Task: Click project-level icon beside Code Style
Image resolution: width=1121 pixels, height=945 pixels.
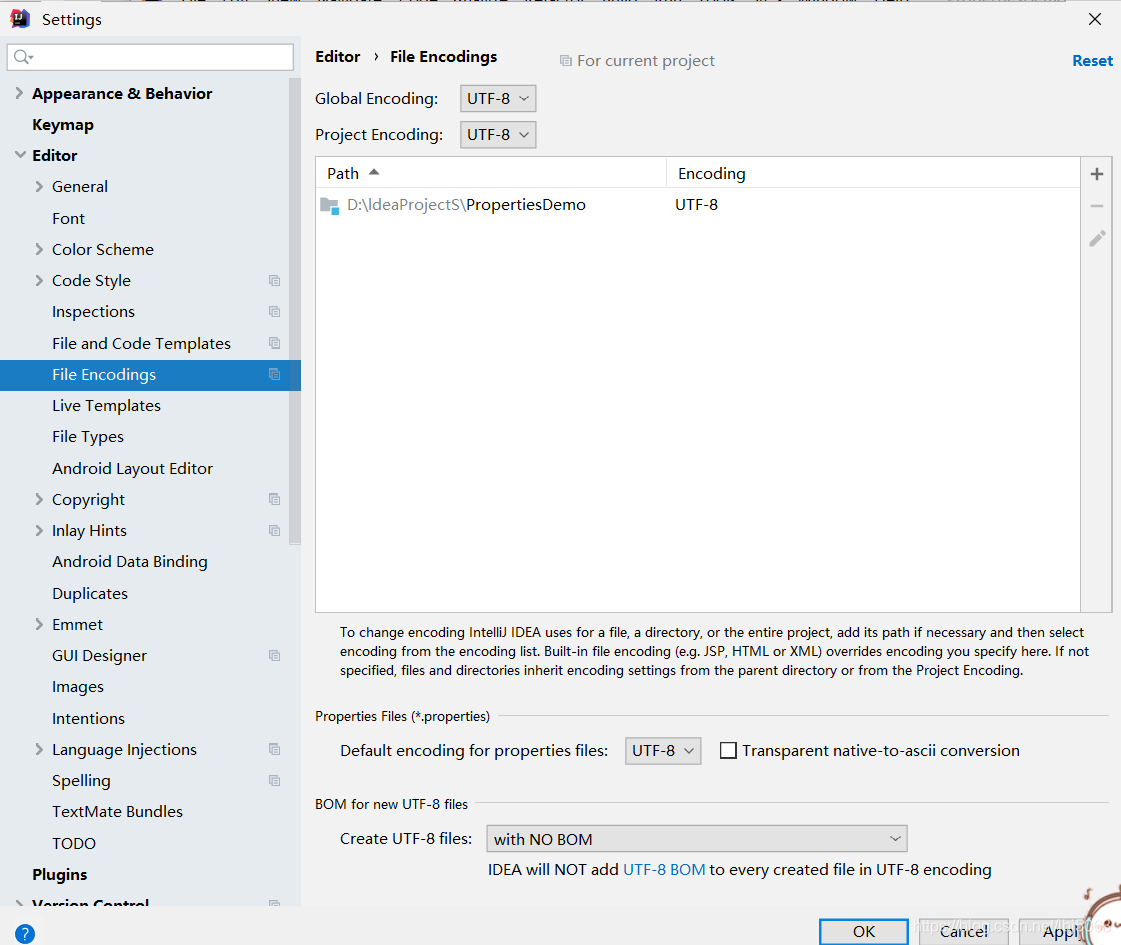Action: (275, 281)
